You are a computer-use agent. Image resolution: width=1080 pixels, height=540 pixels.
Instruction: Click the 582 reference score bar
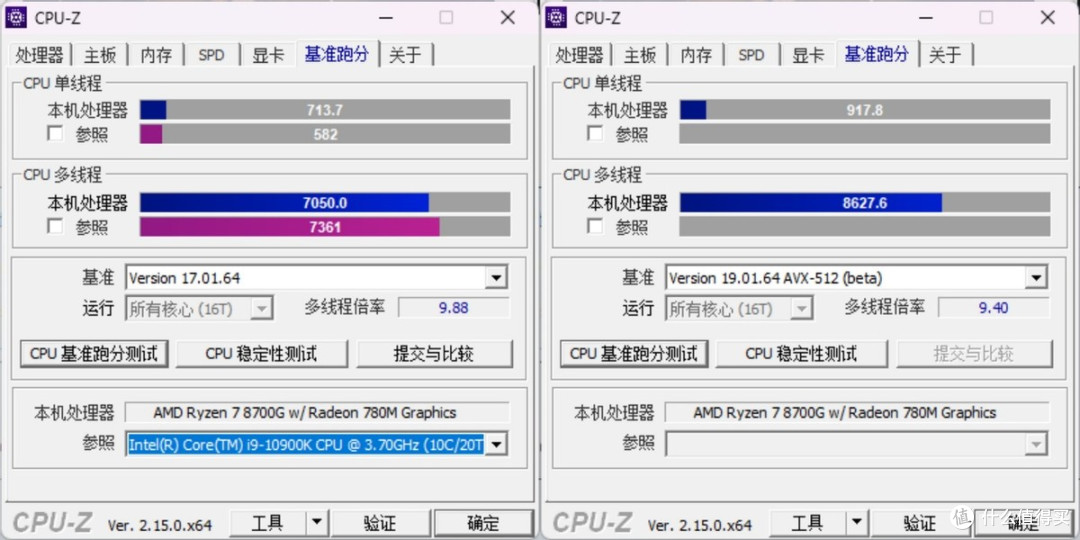pos(325,134)
